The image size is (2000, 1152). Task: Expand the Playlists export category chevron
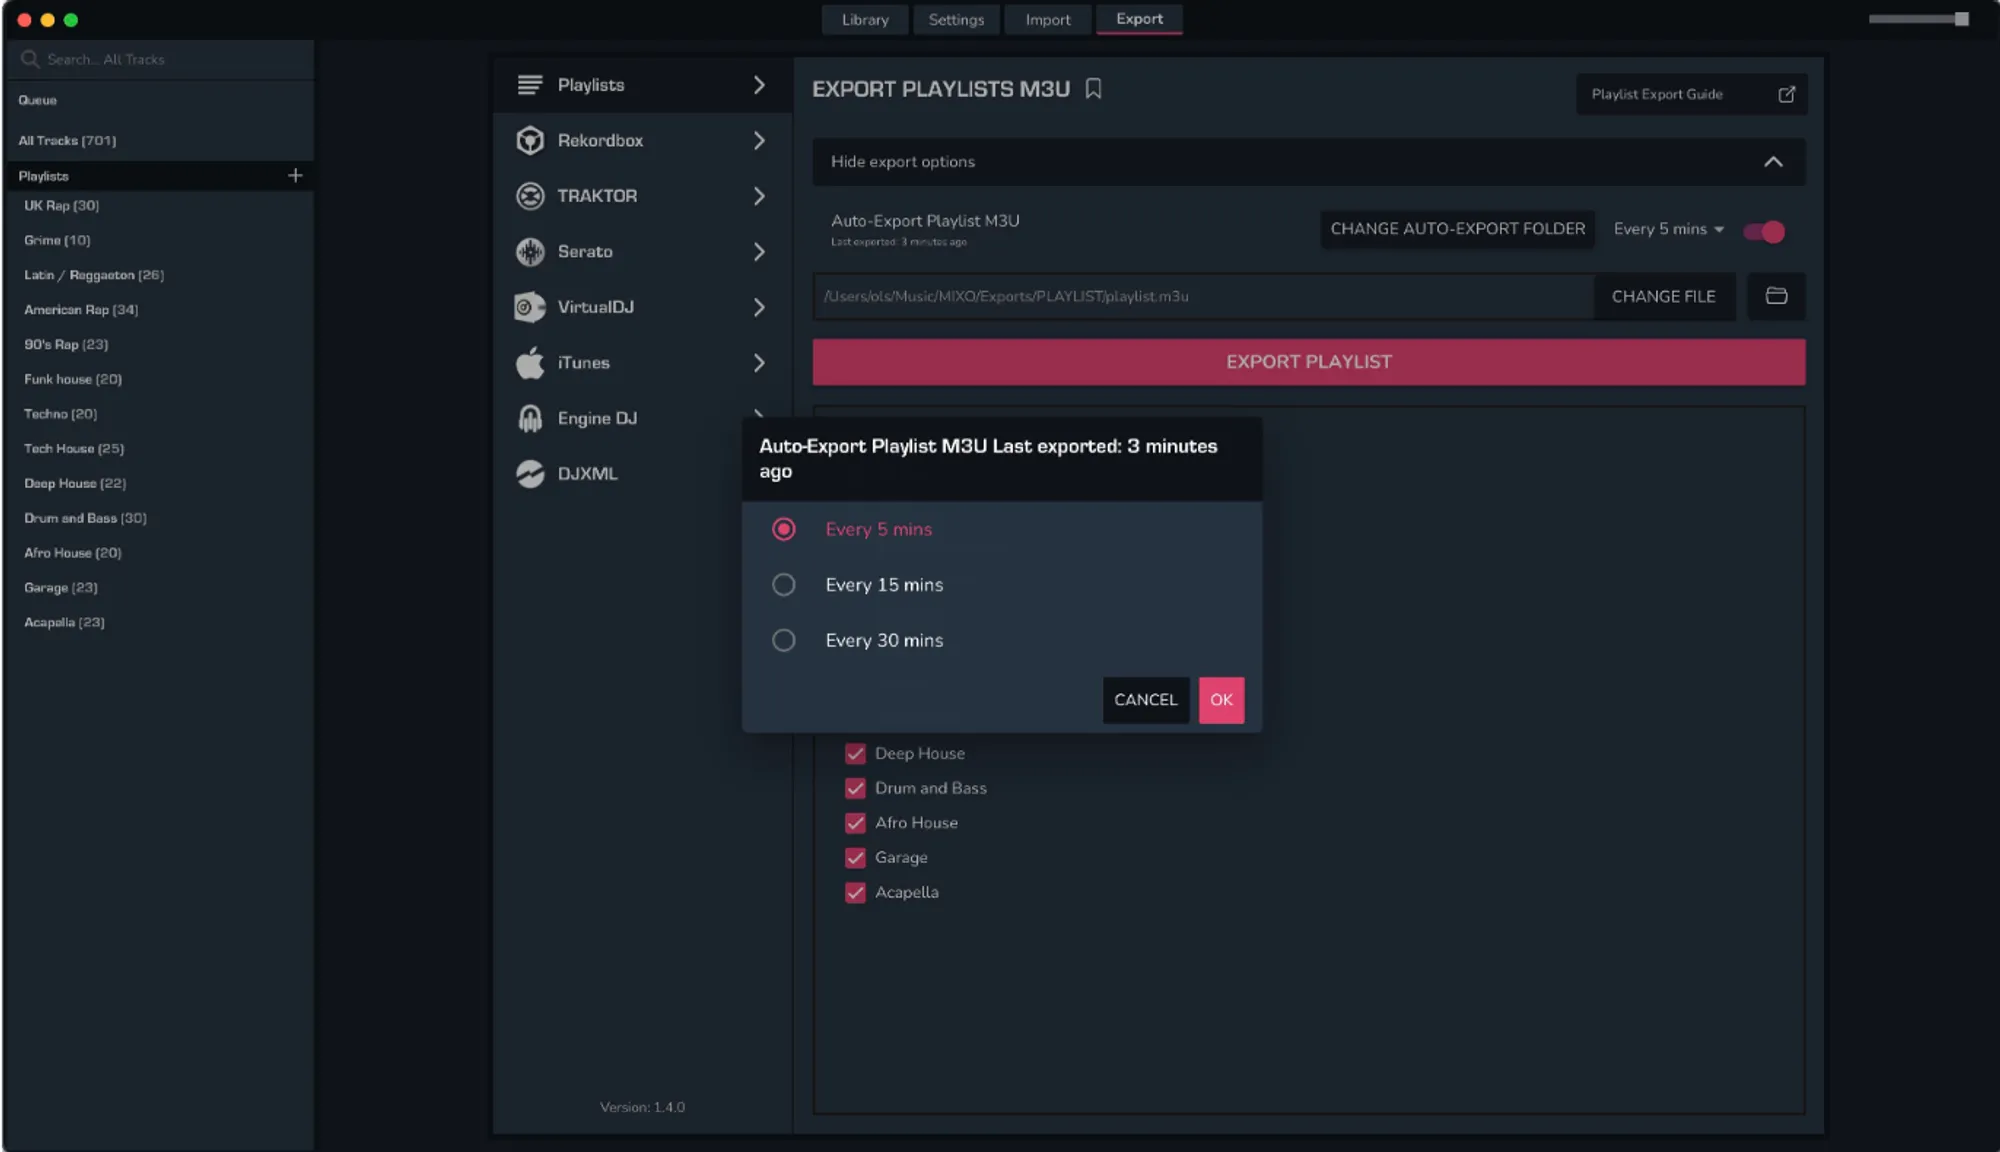tap(759, 85)
